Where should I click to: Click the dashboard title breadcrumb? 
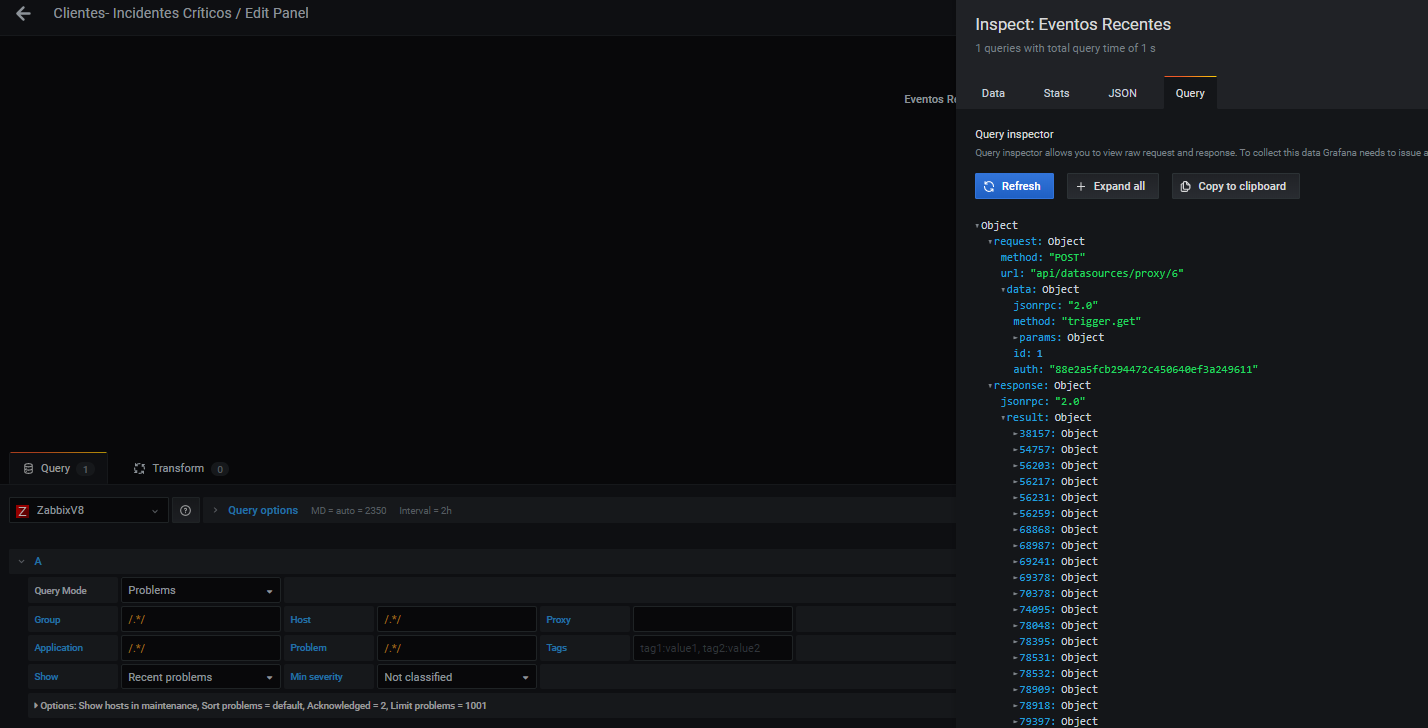pyautogui.click(x=181, y=14)
